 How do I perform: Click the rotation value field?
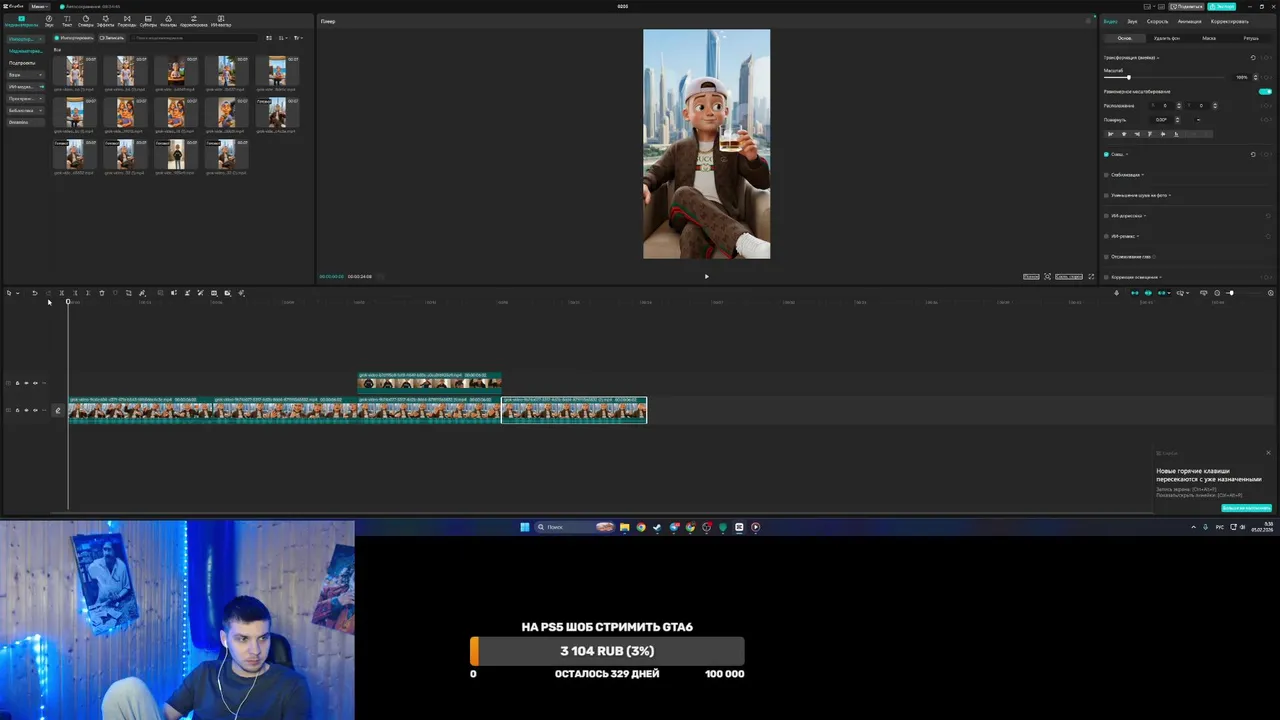(1163, 120)
